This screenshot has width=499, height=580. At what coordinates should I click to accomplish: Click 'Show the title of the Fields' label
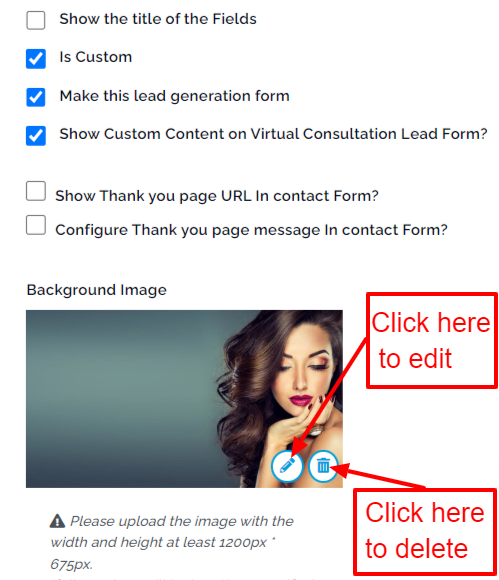(x=158, y=19)
